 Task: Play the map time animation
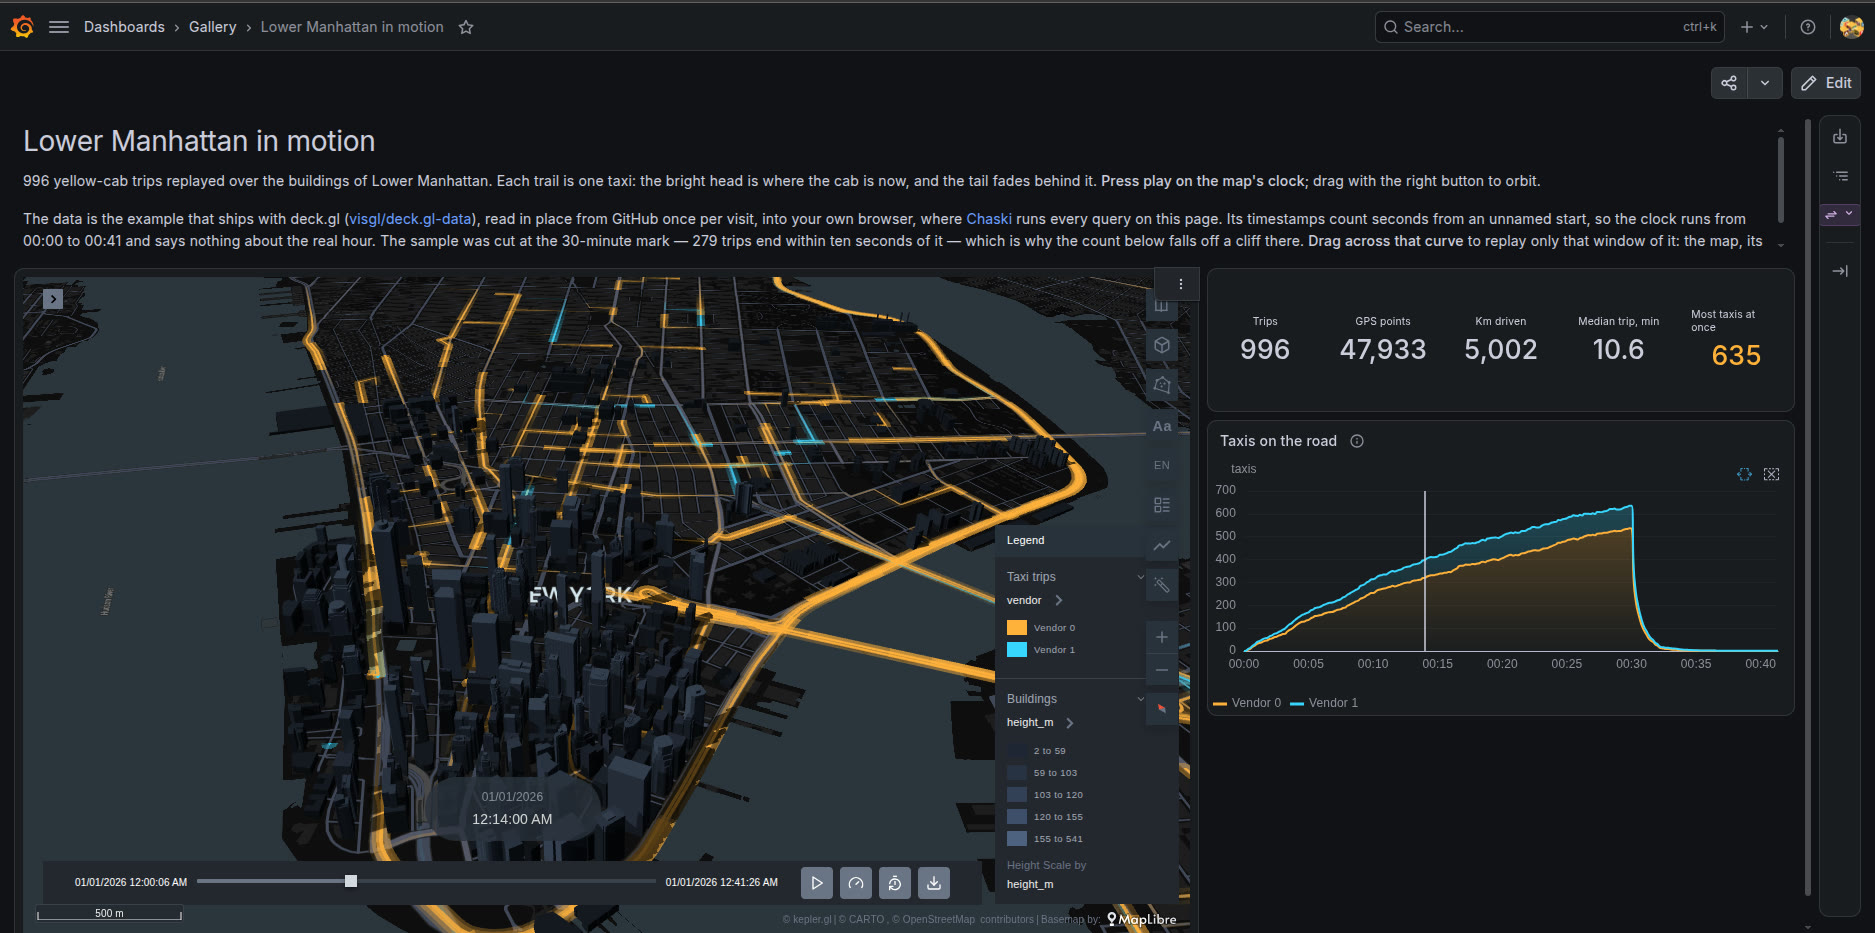(x=817, y=883)
